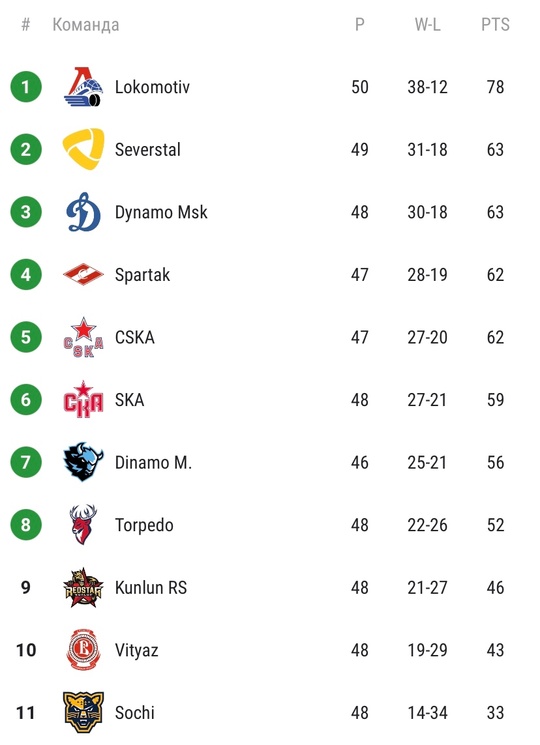Tap the SKA team logo
The height and width of the screenshot is (745, 540).
pos(83,400)
